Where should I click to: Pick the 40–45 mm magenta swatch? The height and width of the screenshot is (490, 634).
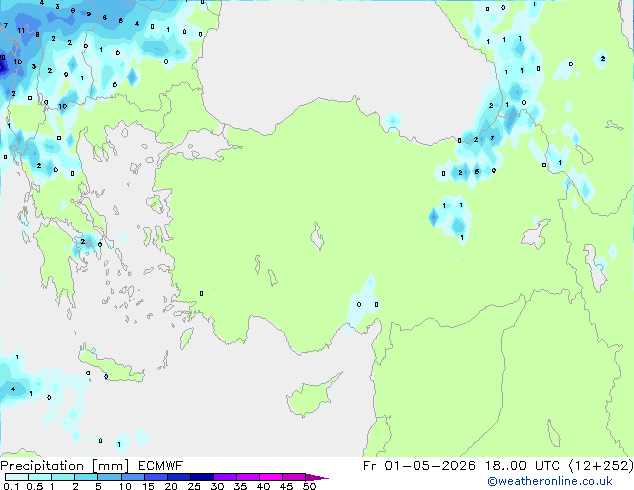271,477
